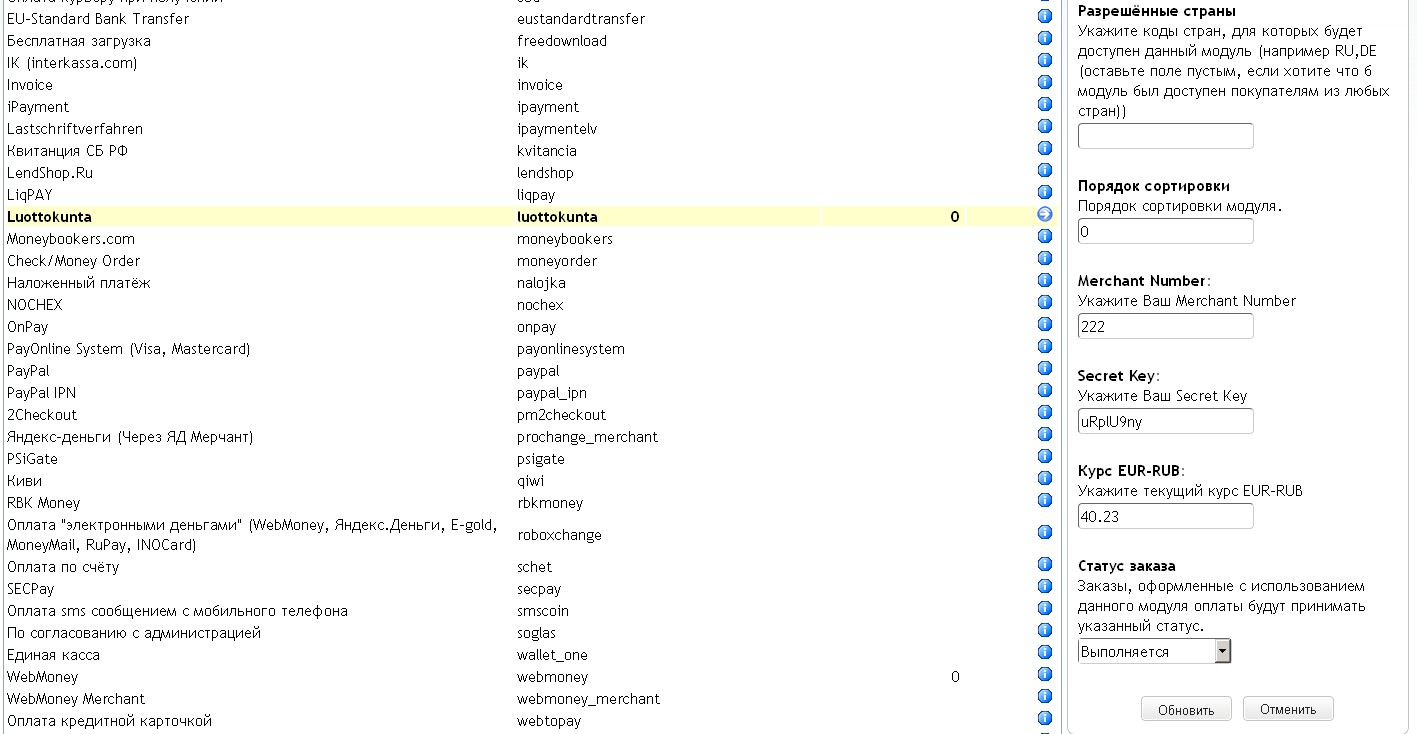This screenshot has height=734, width=1417.
Task: Click the 2Checkout module name
Action: 42,415
